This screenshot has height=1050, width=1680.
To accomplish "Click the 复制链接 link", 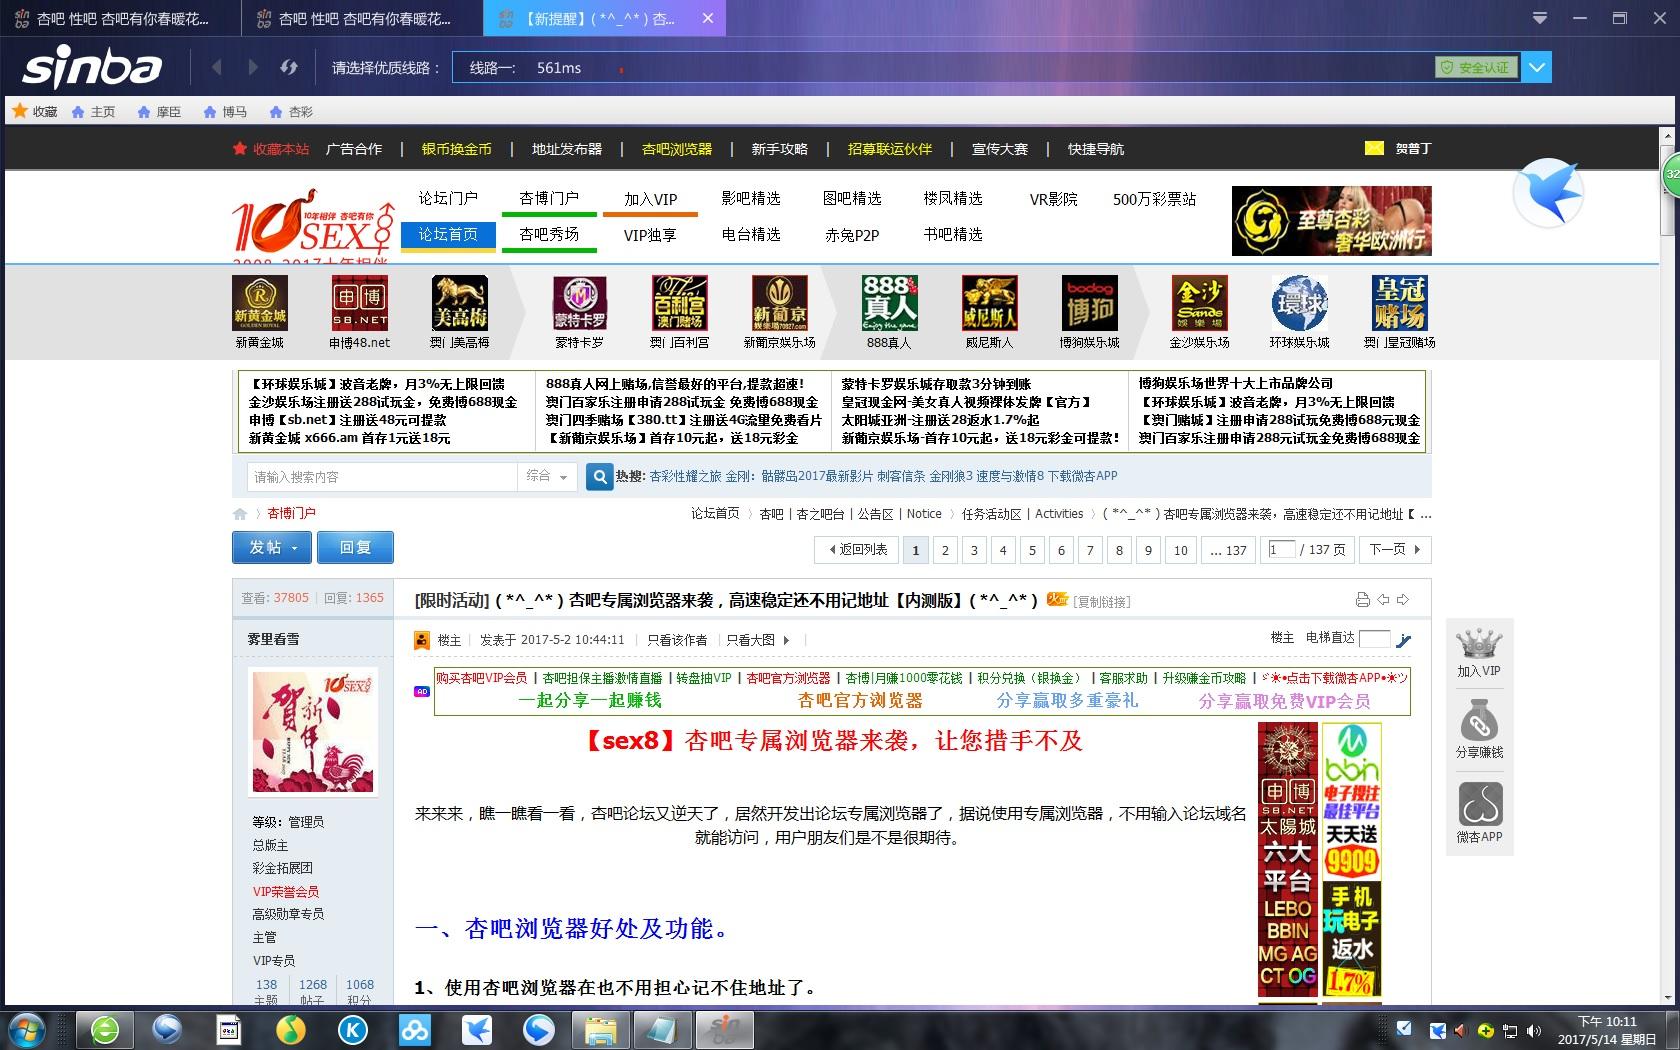I will pyautogui.click(x=1102, y=602).
